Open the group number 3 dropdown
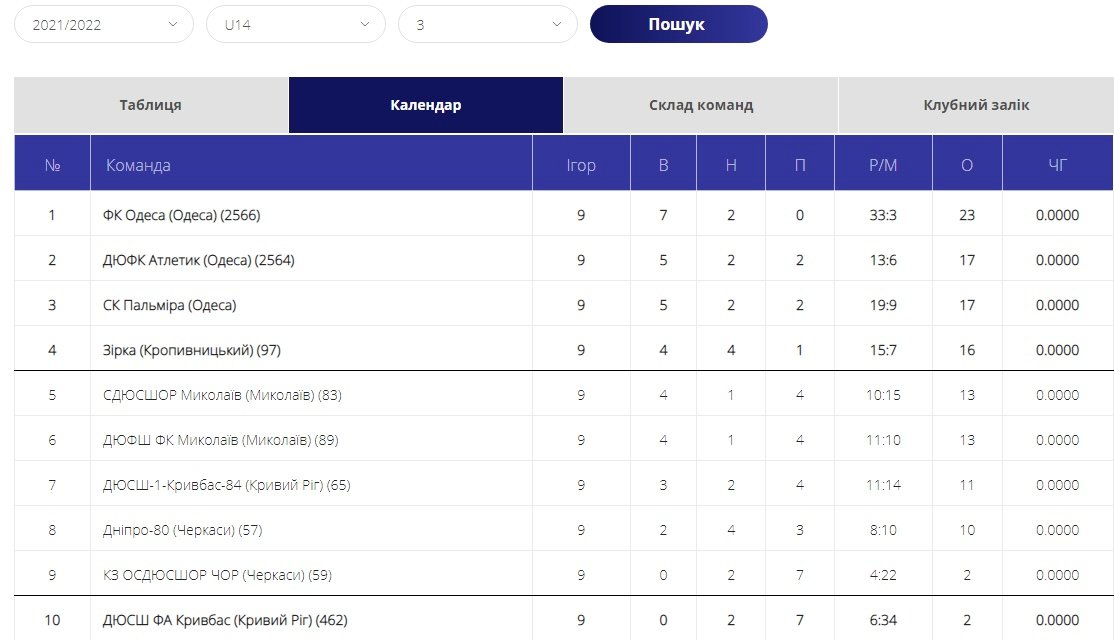This screenshot has width=1114, height=640. coord(487,25)
